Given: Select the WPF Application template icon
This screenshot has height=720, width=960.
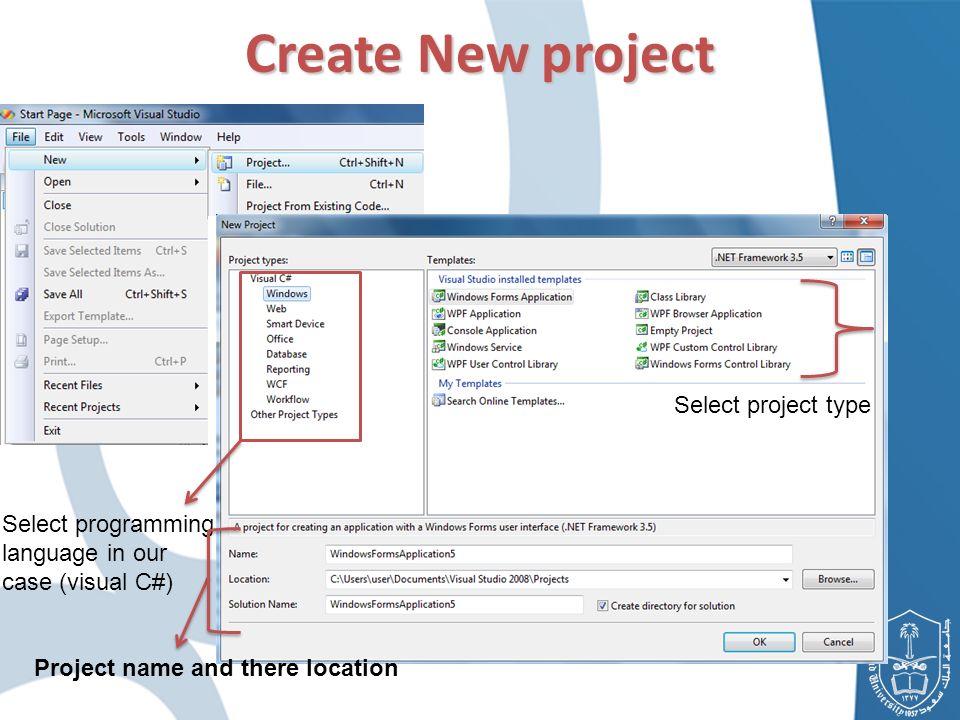Looking at the screenshot, I should [438, 313].
